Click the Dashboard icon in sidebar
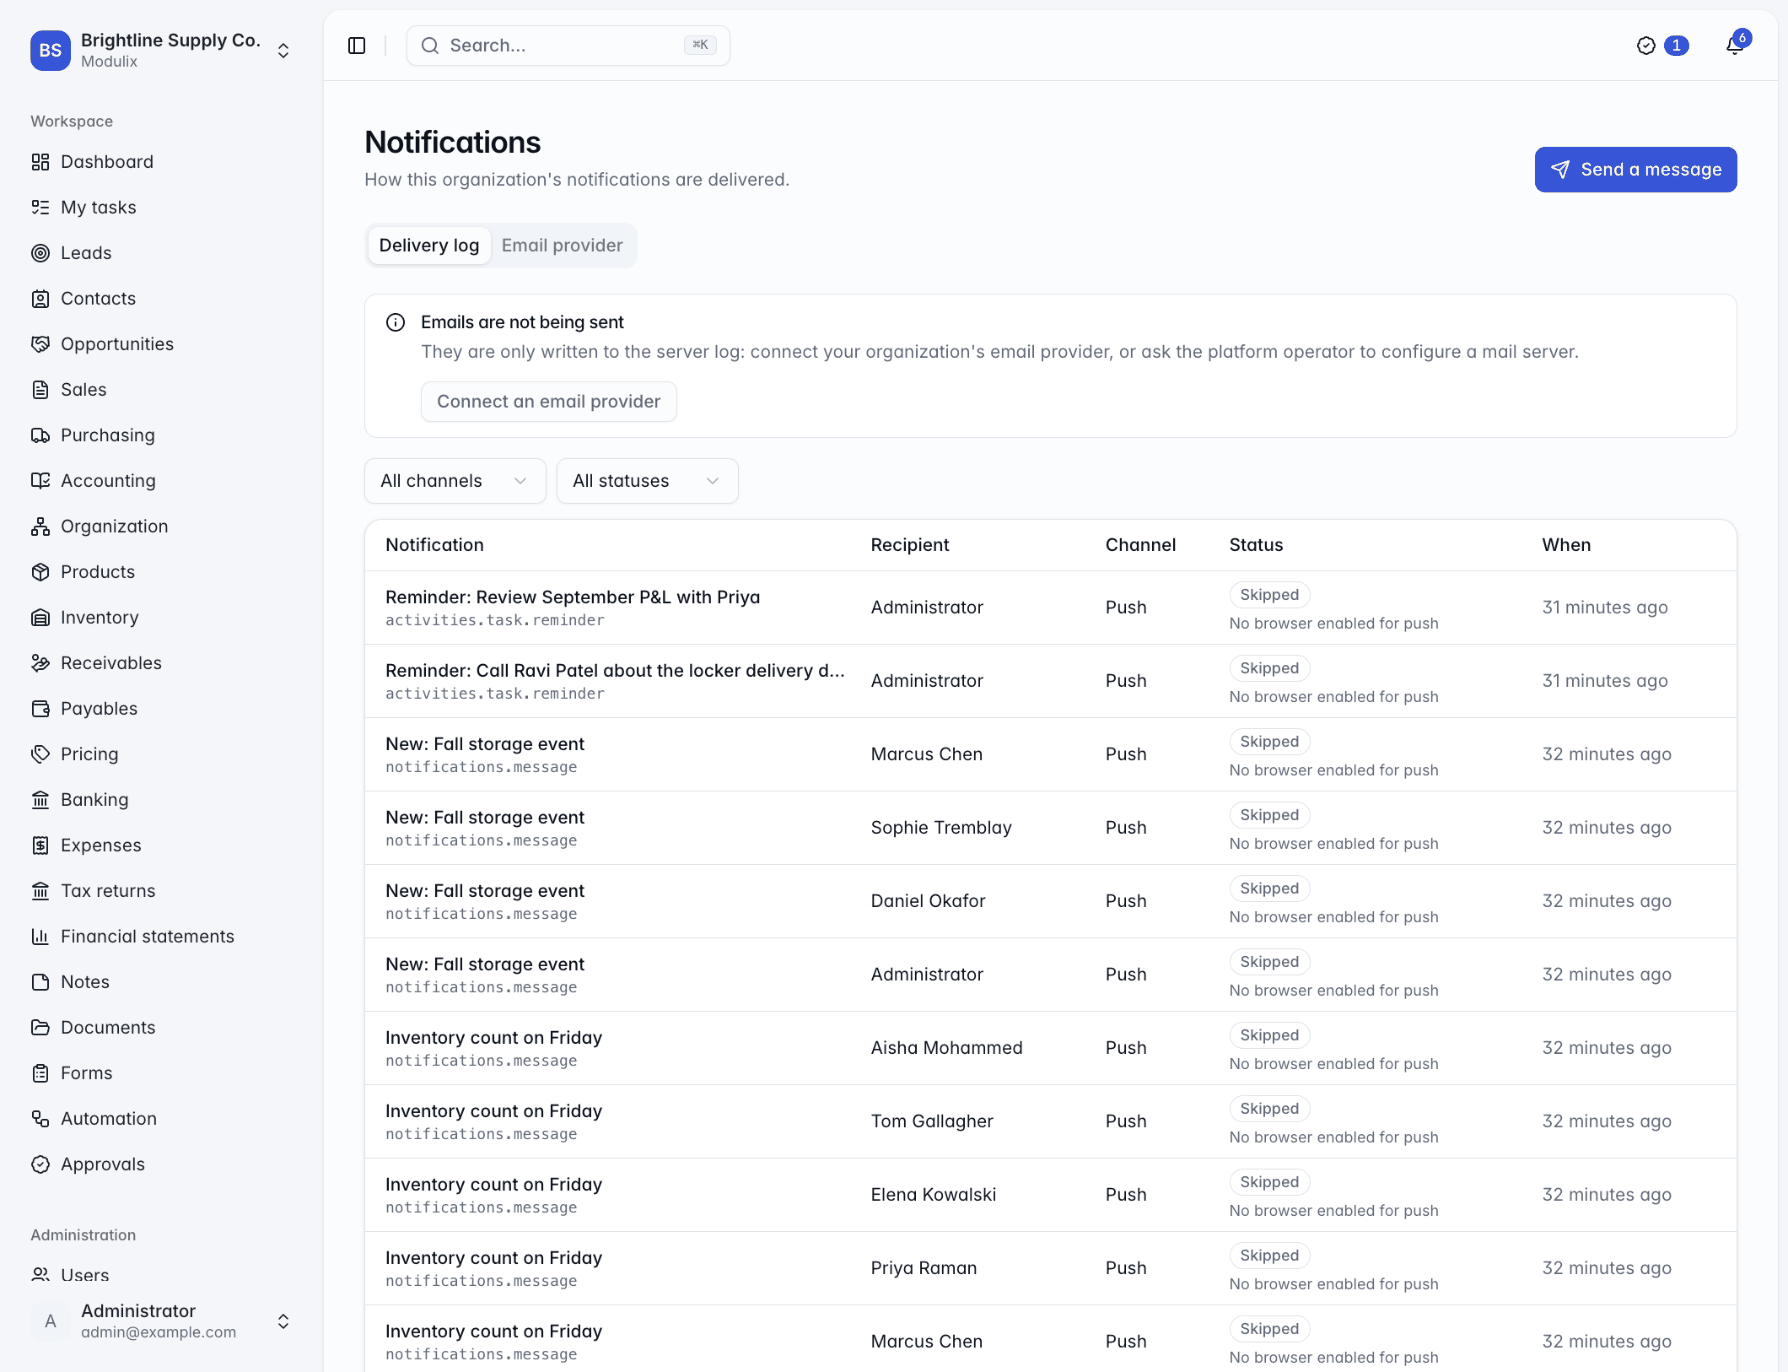 point(40,162)
